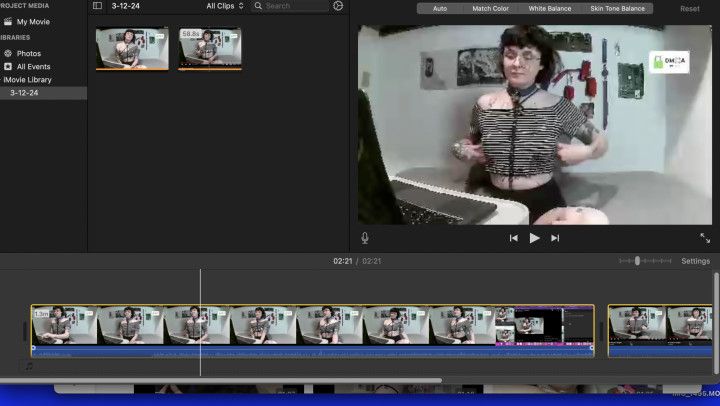Viewport: 720px width, 406px height.
Task: Open timeline Settings
Action: (695, 261)
